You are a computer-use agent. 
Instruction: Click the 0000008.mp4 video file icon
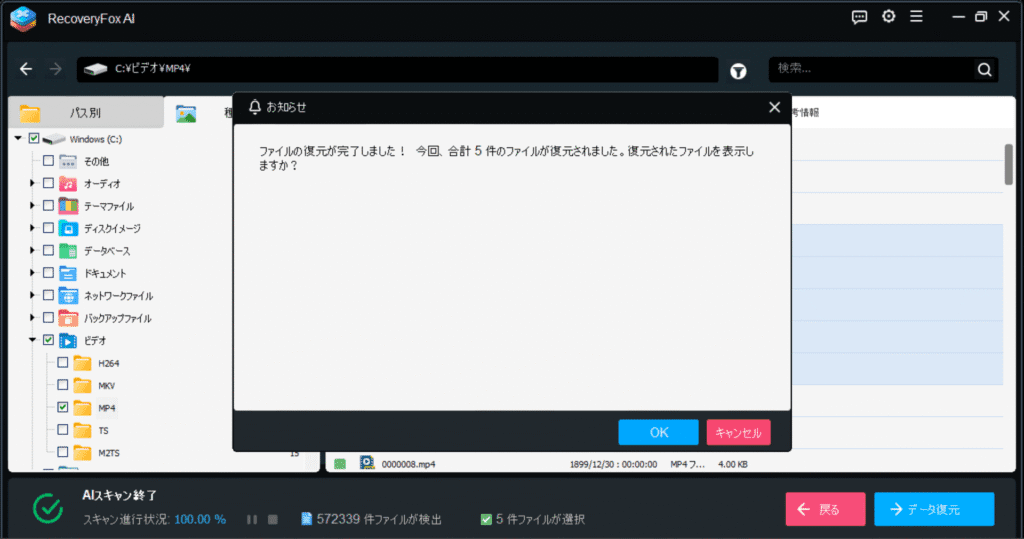coord(367,463)
